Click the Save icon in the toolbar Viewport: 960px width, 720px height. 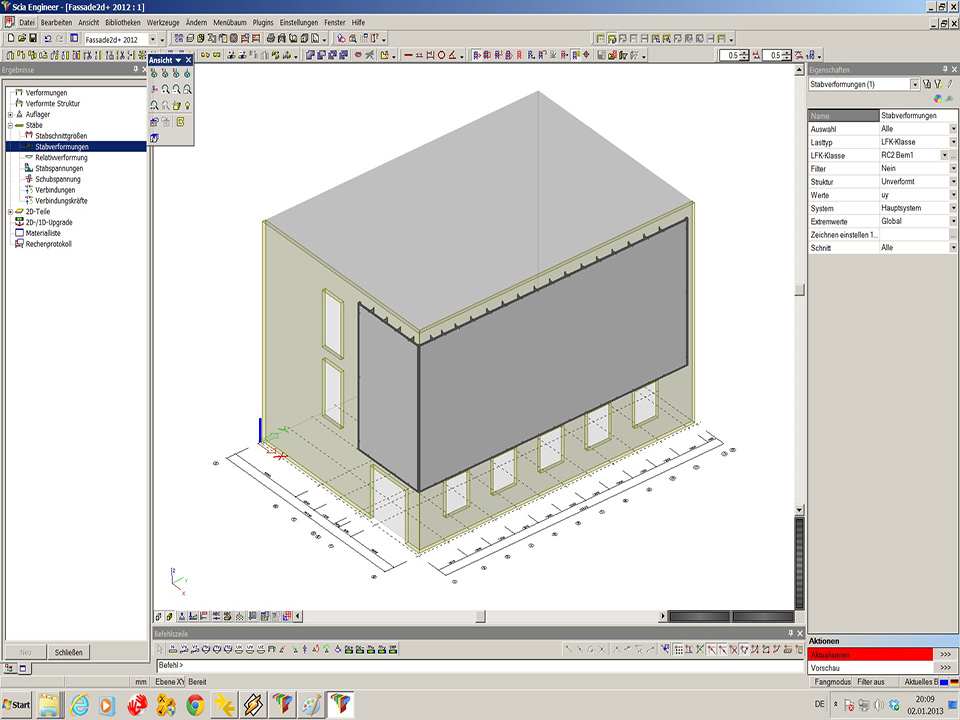(x=33, y=39)
